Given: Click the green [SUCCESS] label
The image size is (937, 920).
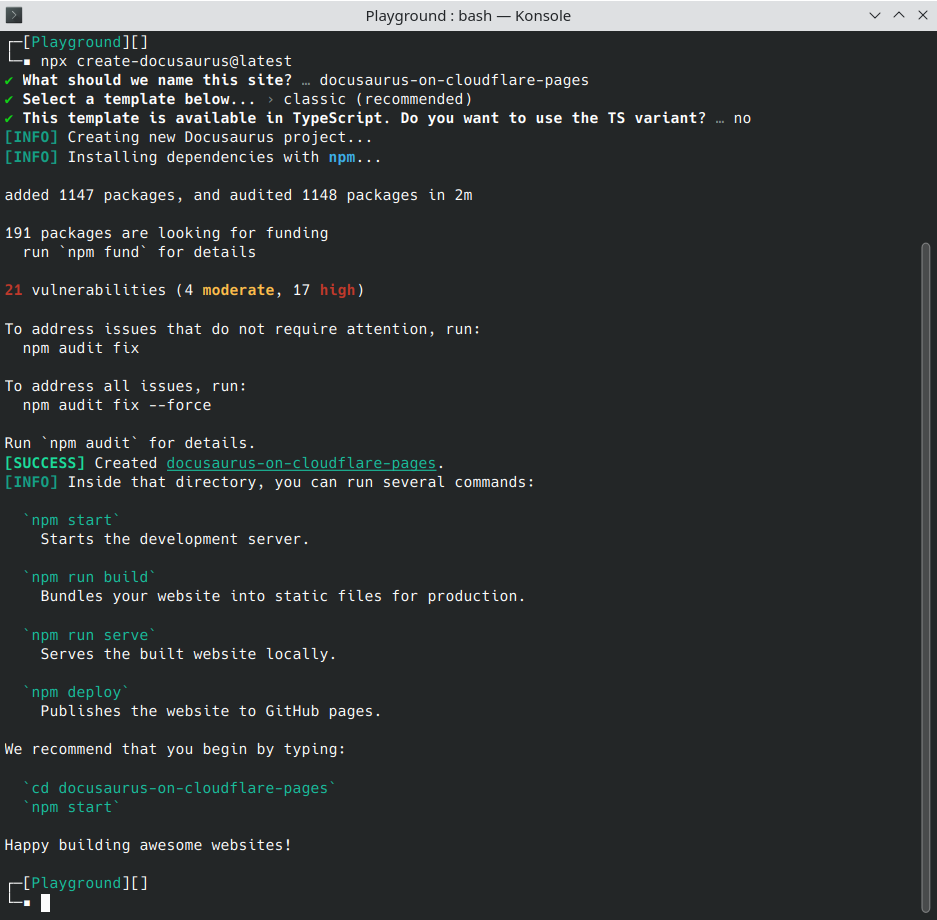Looking at the screenshot, I should point(45,463).
